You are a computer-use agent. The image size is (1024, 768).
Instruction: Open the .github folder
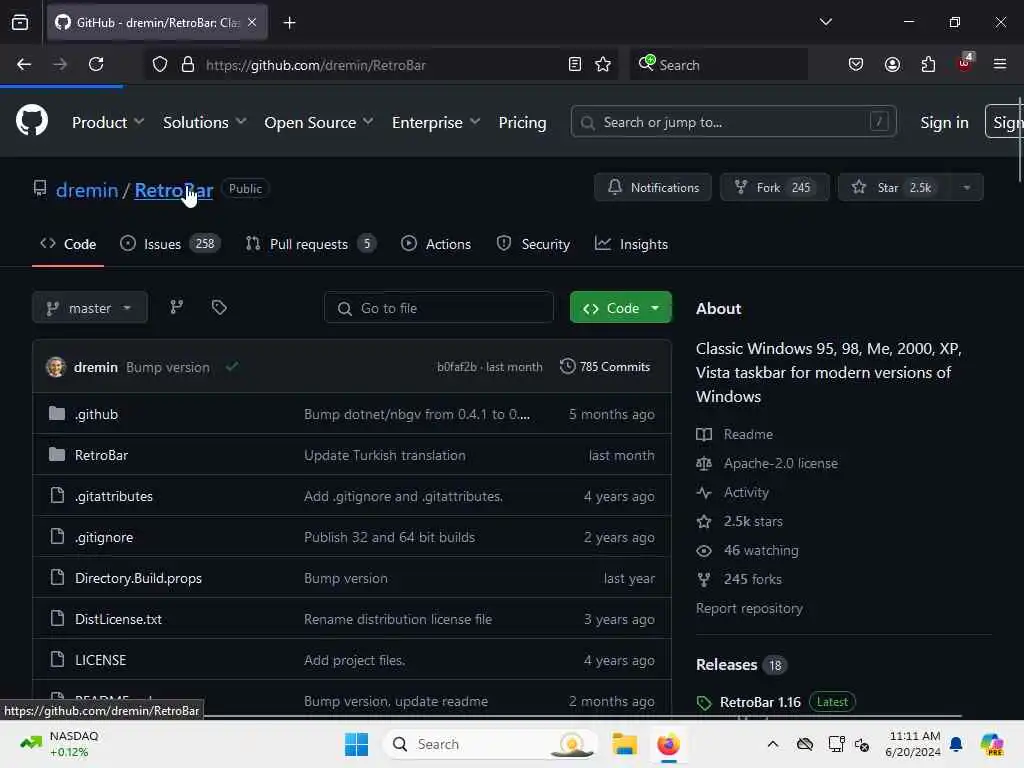96,414
